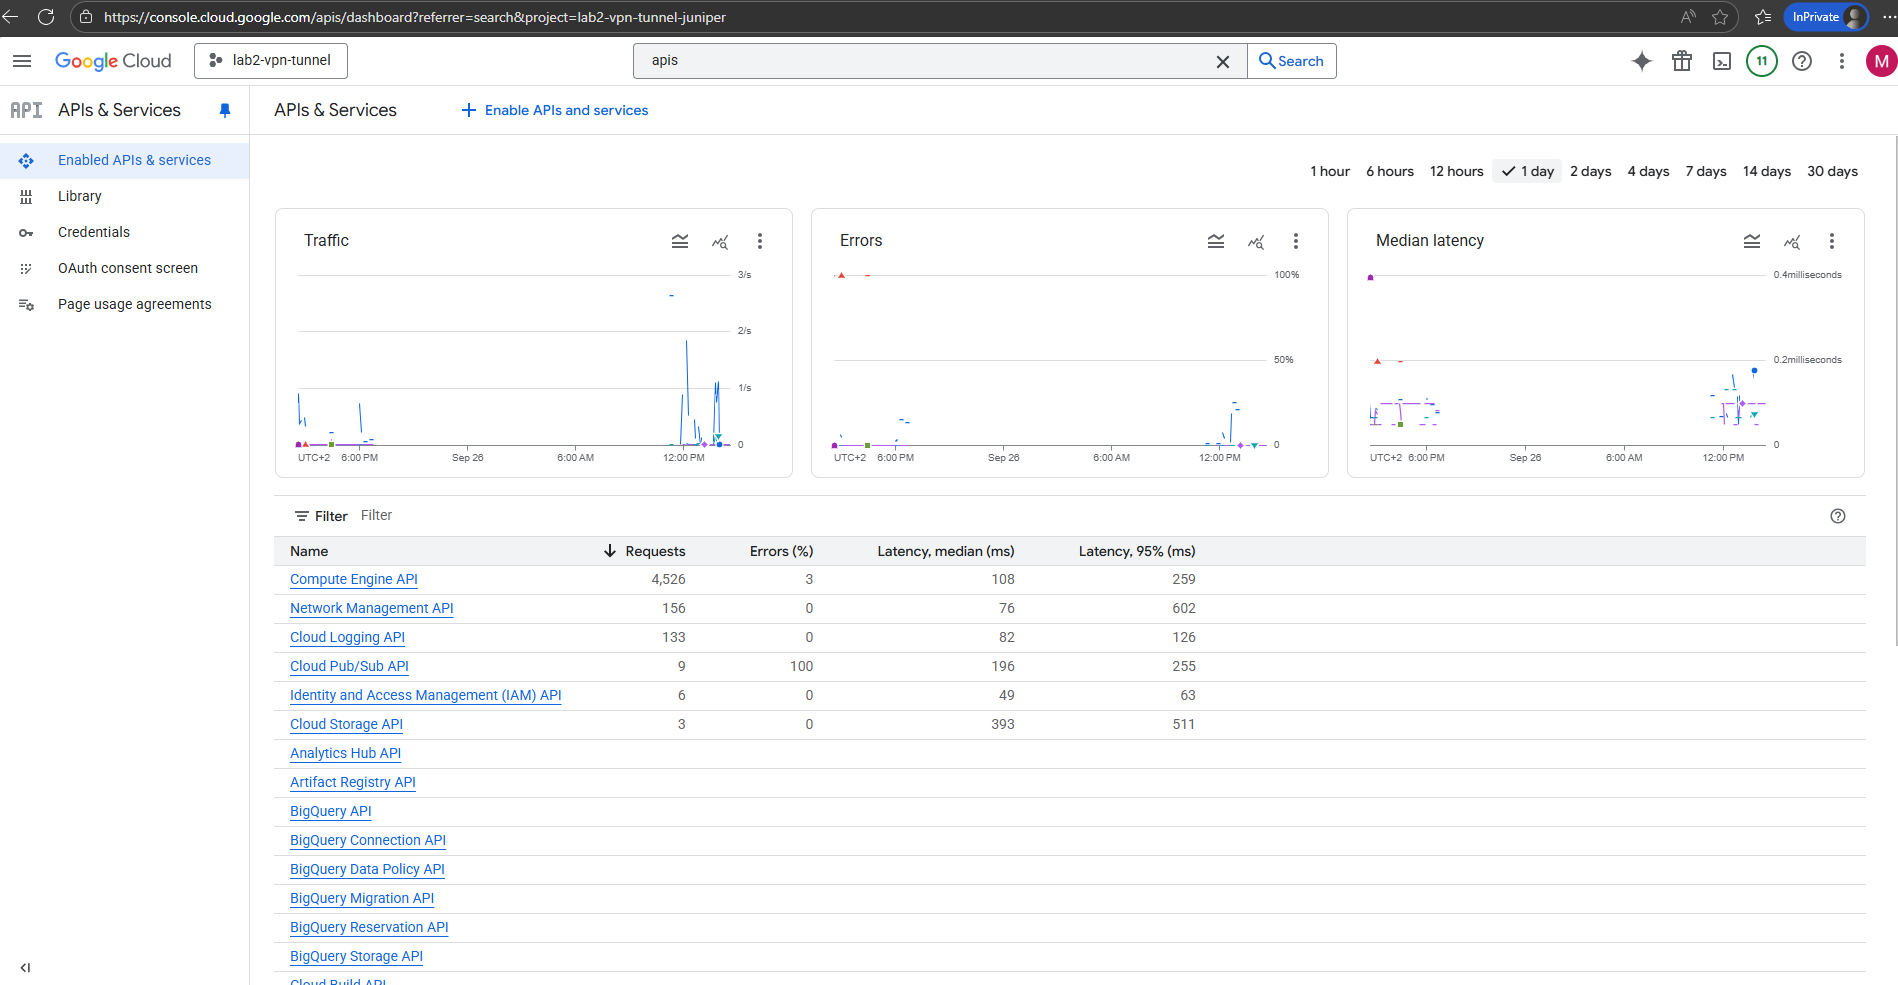The width and height of the screenshot is (1898, 985).
Task: Open table help question mark icon
Action: (1838, 516)
